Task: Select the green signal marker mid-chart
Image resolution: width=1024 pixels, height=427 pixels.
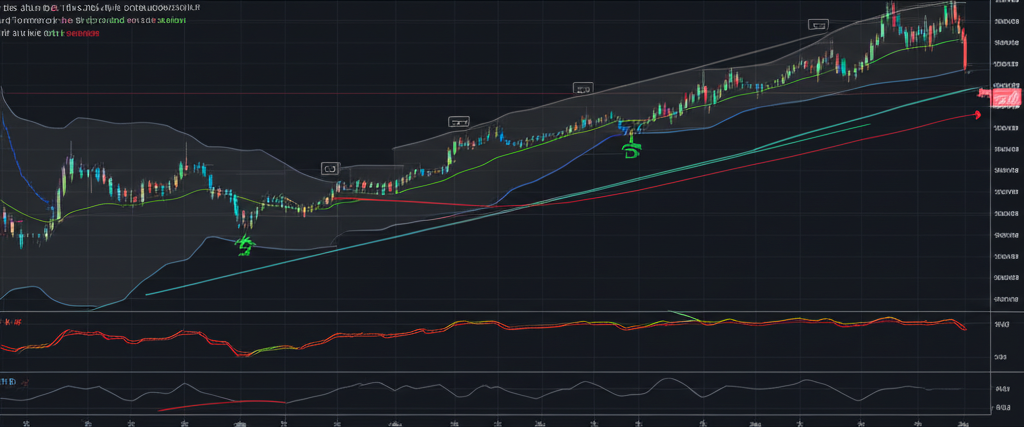Action: 630,151
